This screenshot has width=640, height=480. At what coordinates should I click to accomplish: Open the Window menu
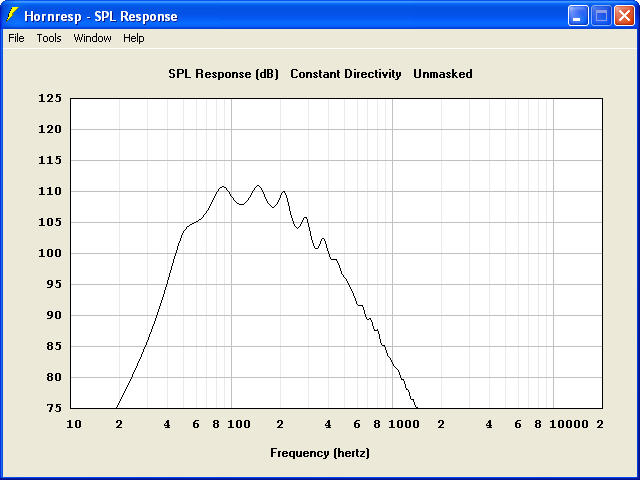pos(92,38)
